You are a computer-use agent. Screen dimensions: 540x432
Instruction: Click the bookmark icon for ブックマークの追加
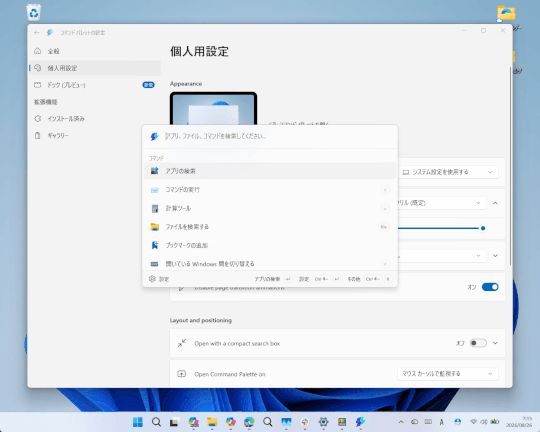point(155,245)
